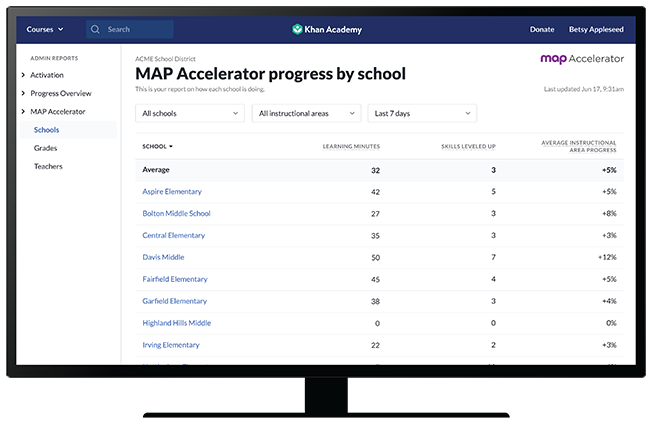Open Activation reports in sidebar

click(x=47, y=75)
